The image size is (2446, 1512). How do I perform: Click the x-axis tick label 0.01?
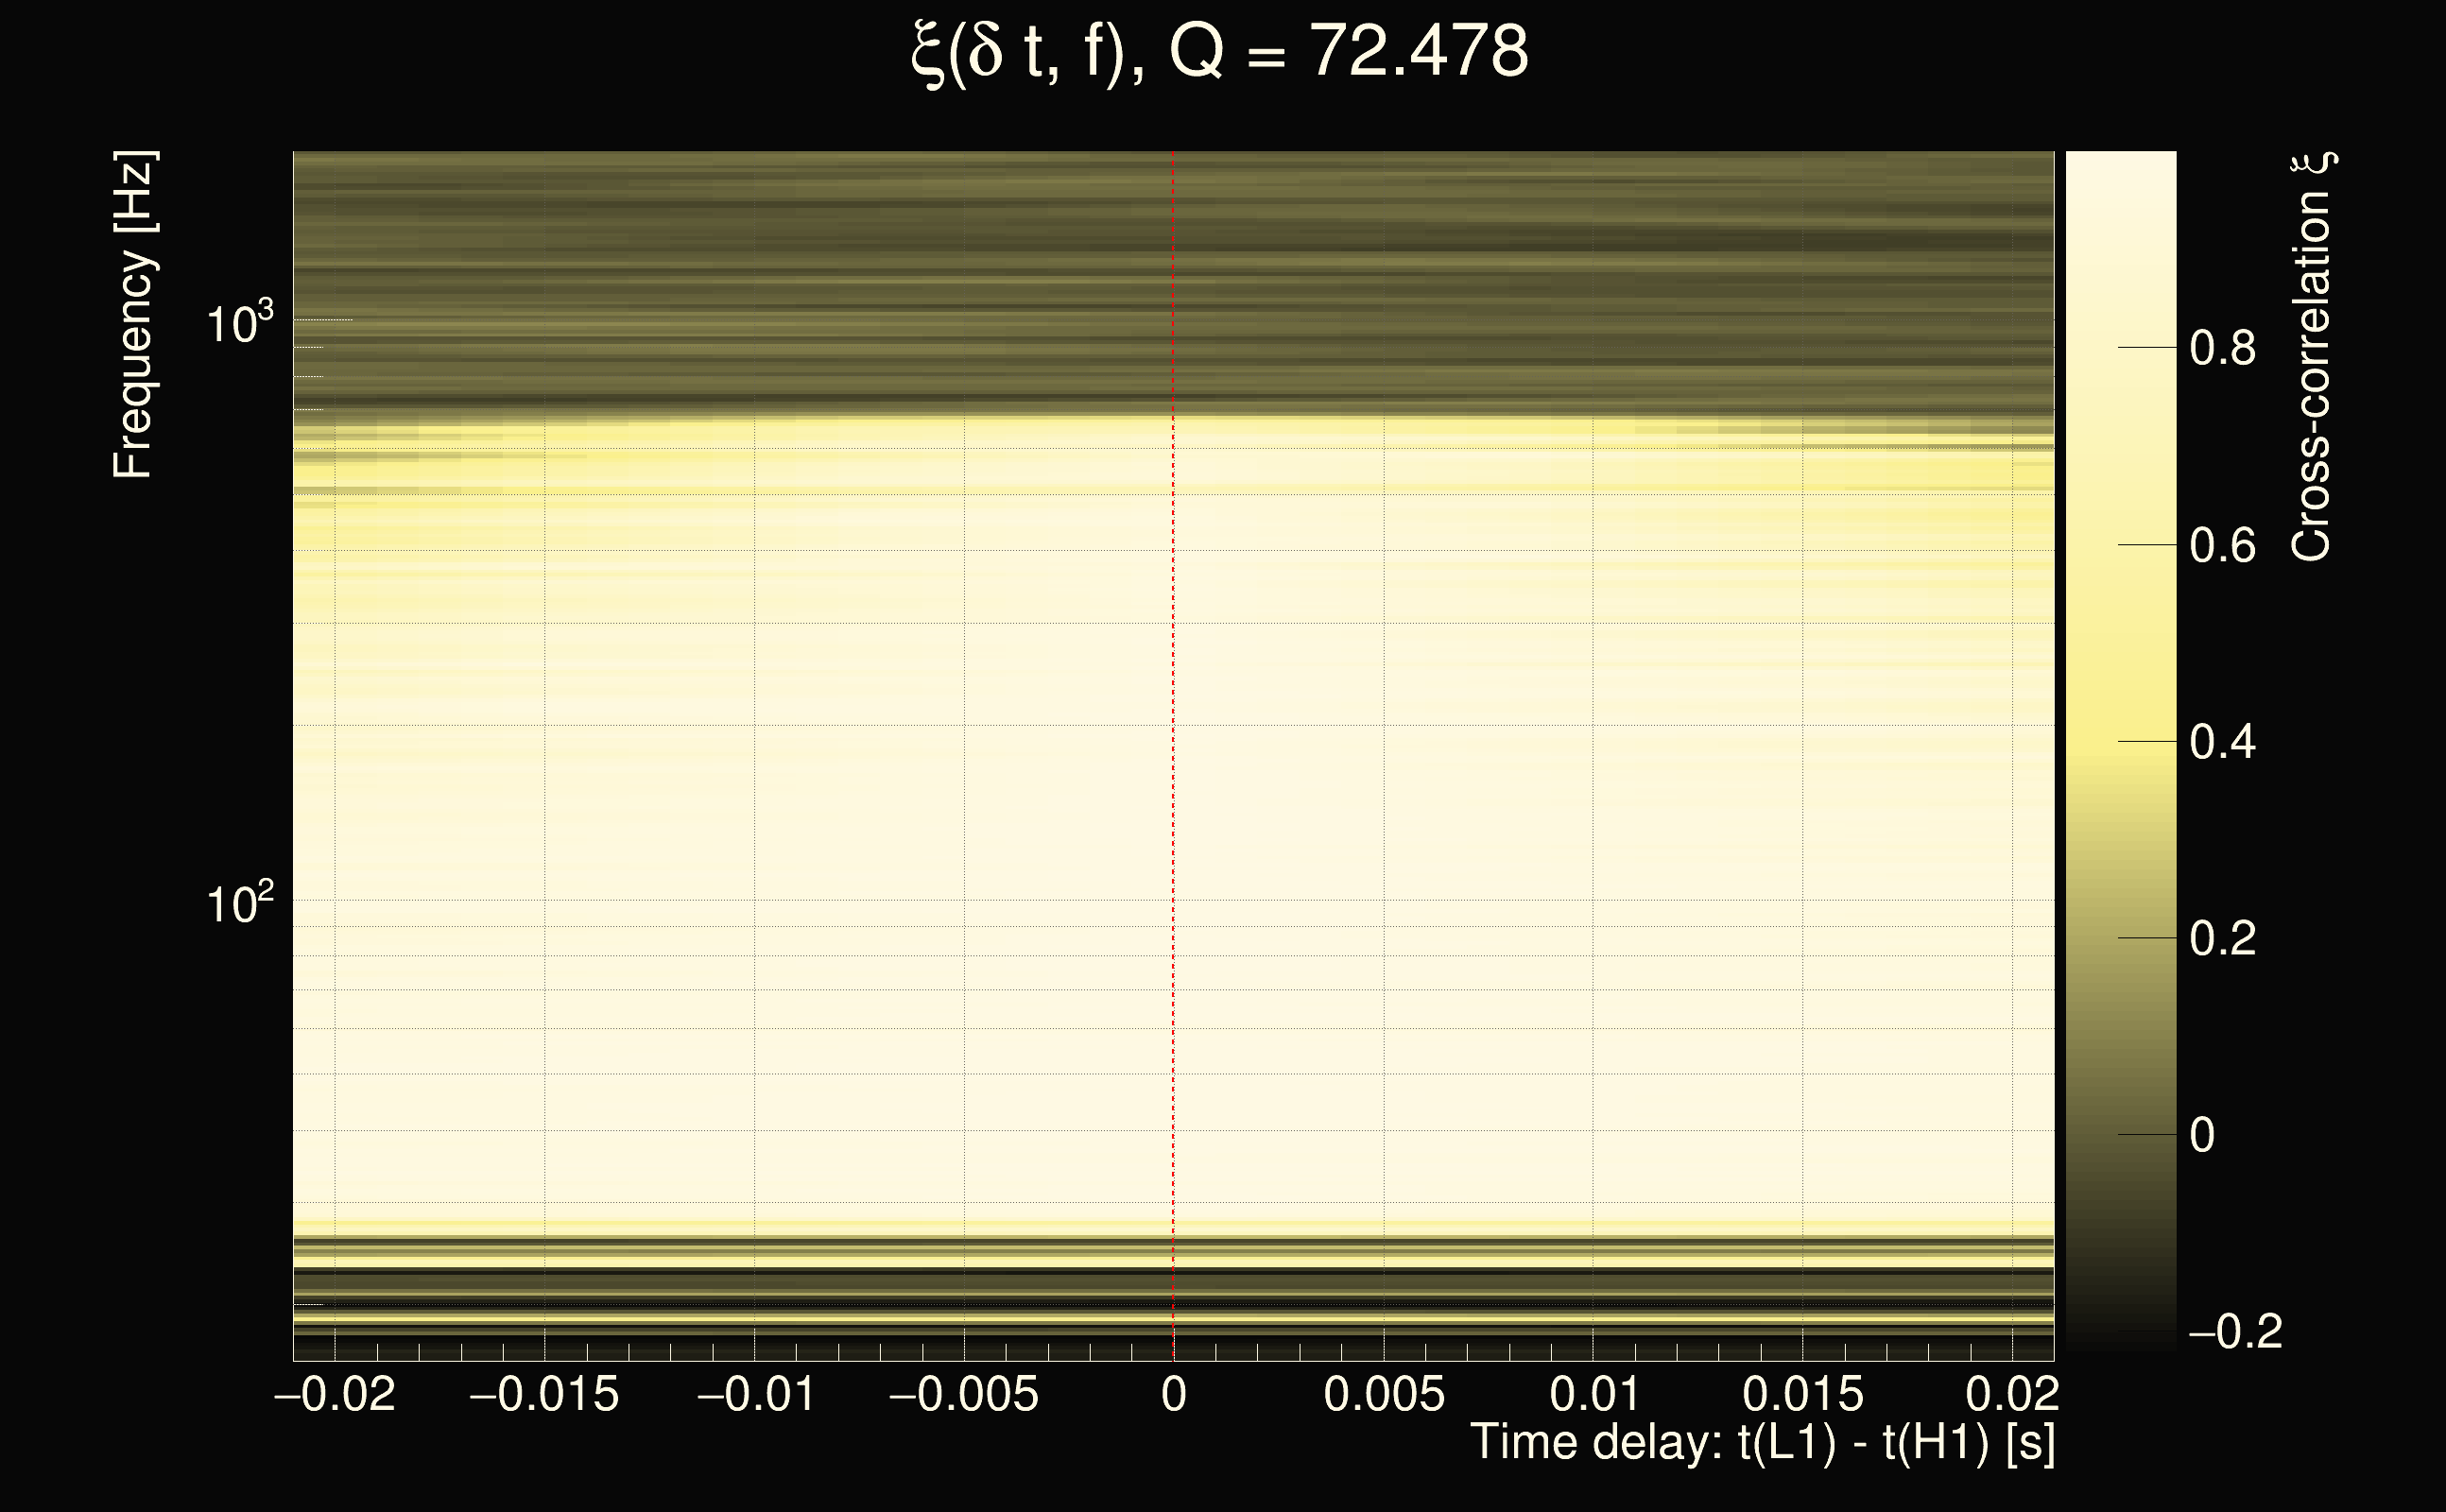coord(1594,1394)
